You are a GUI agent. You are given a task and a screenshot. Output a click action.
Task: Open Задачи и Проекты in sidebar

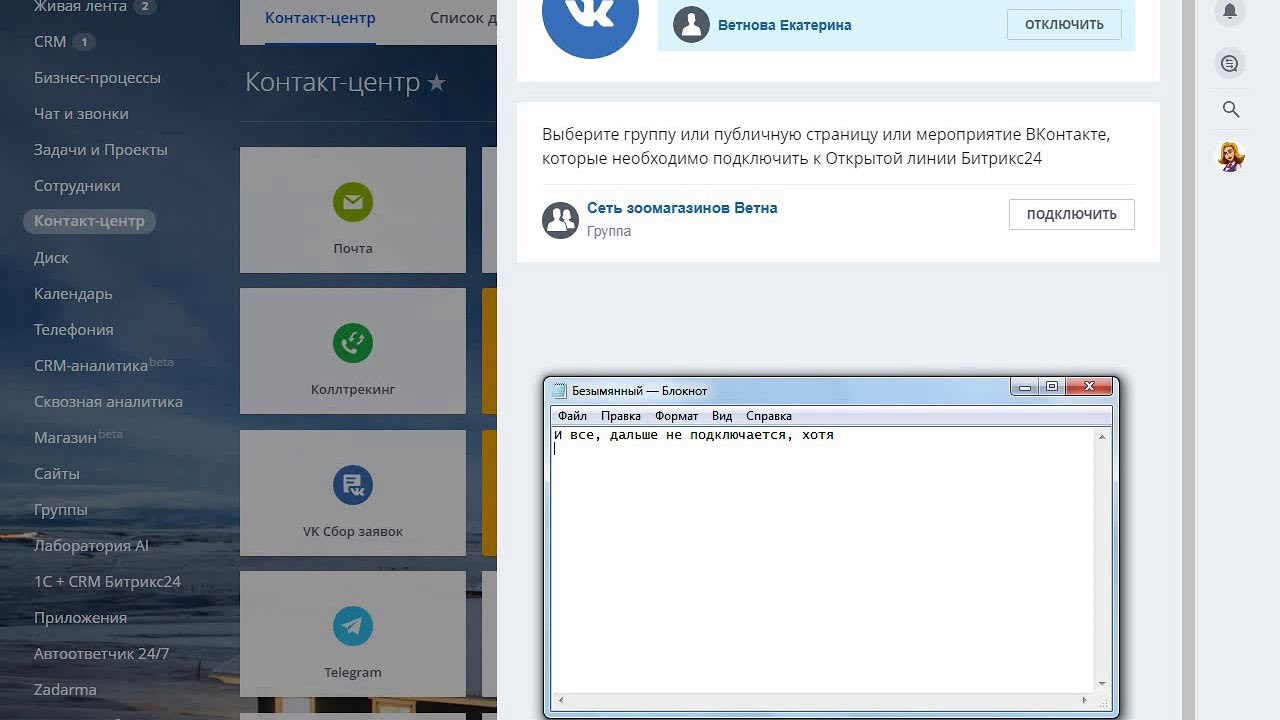click(101, 150)
